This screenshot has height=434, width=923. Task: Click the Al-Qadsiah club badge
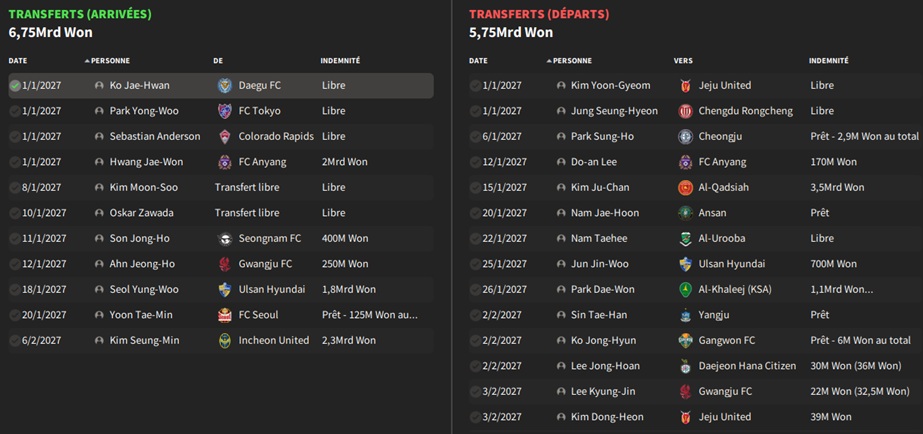(x=685, y=188)
